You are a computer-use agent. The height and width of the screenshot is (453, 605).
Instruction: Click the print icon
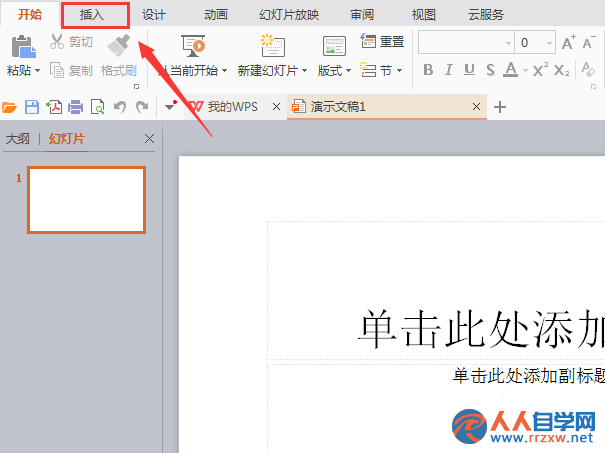76,107
